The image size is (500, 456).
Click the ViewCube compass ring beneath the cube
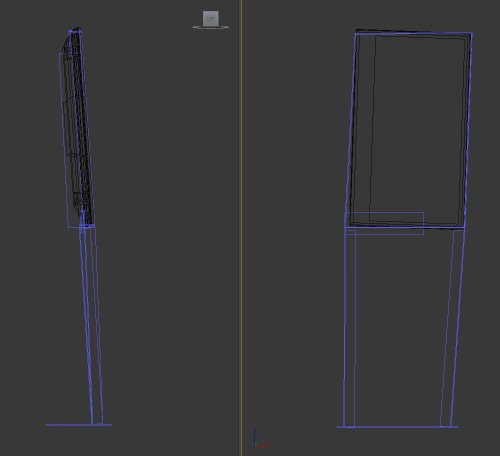point(211,27)
